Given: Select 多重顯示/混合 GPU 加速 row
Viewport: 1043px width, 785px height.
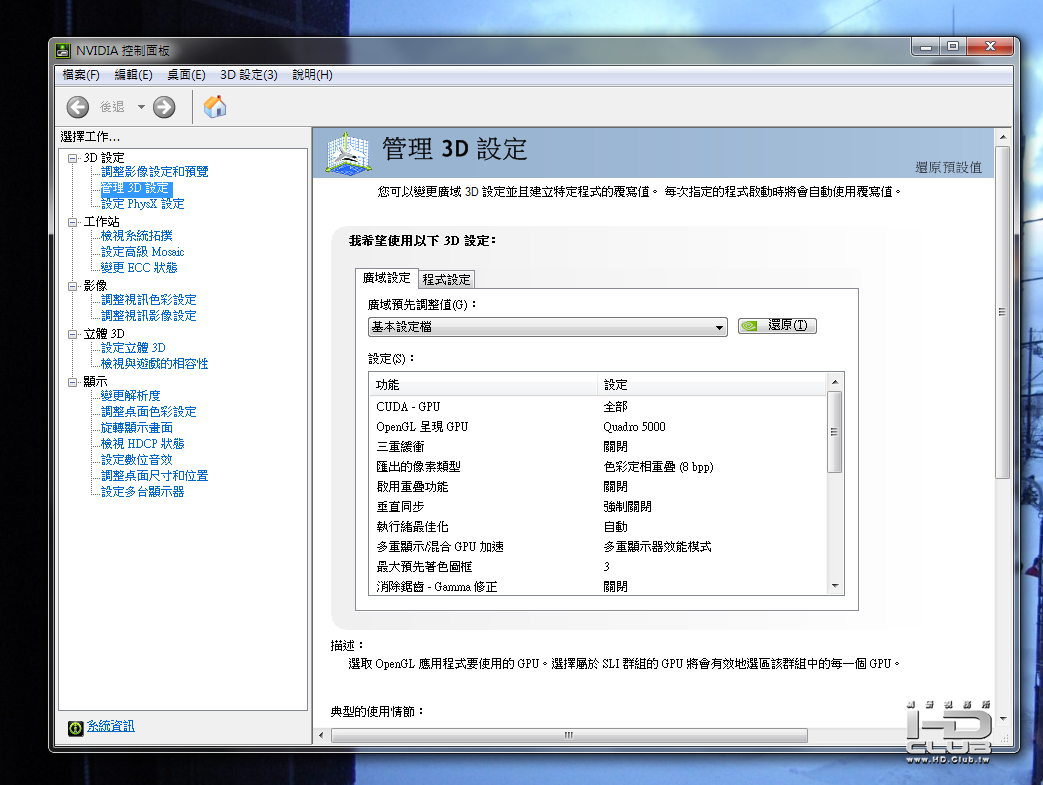Looking at the screenshot, I should click(598, 546).
